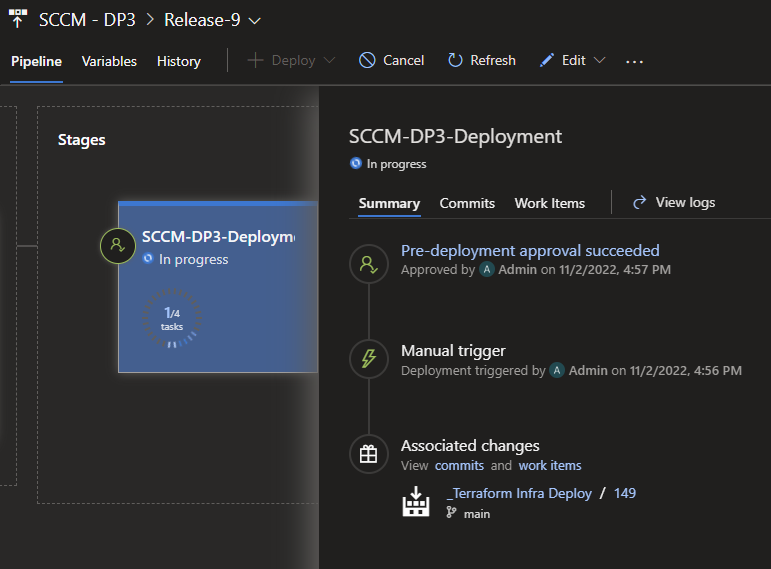
Task: Select the SCCM-DP3-Deployment stage card title
Action: coord(218,237)
